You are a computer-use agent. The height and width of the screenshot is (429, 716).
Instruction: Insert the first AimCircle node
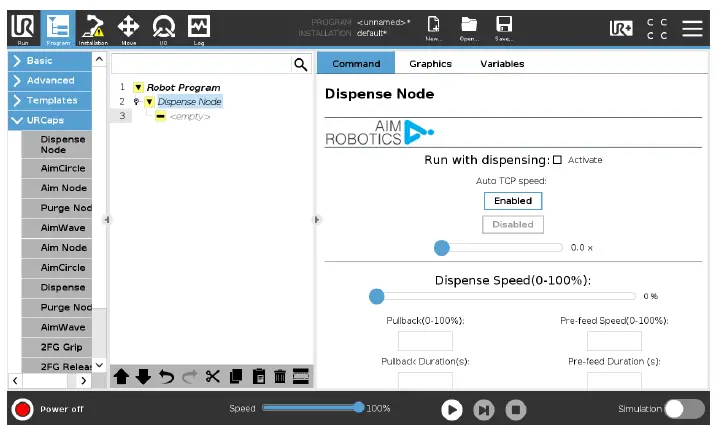coord(57,169)
